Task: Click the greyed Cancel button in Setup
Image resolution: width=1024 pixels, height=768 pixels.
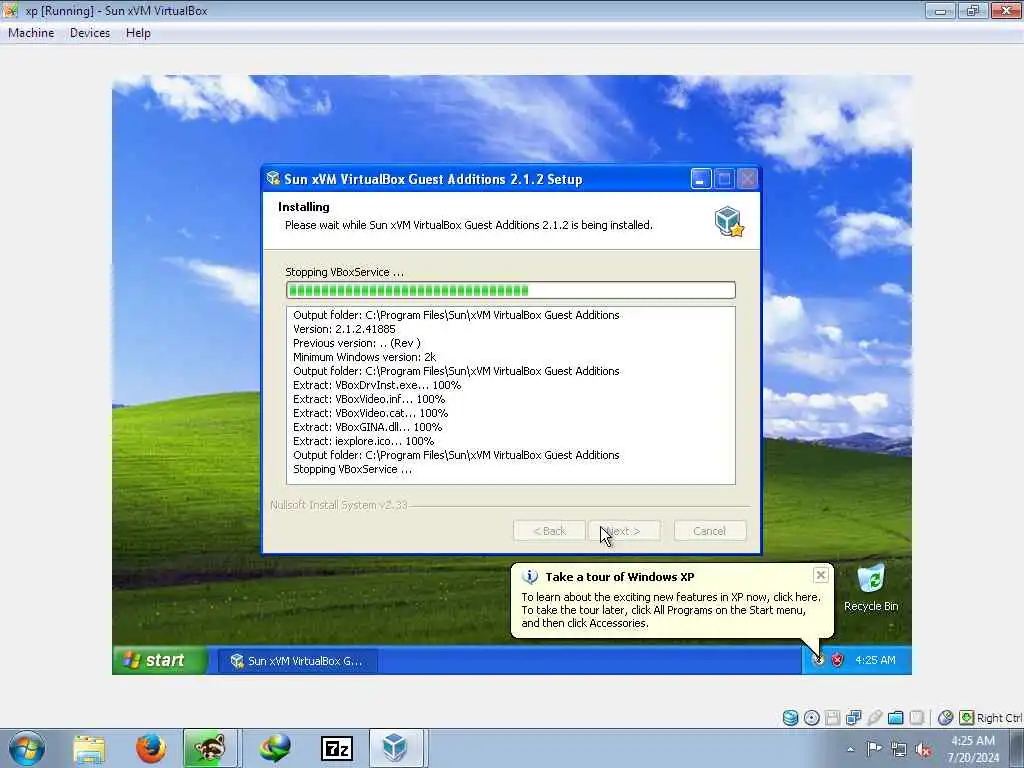Action: pyautogui.click(x=710, y=531)
